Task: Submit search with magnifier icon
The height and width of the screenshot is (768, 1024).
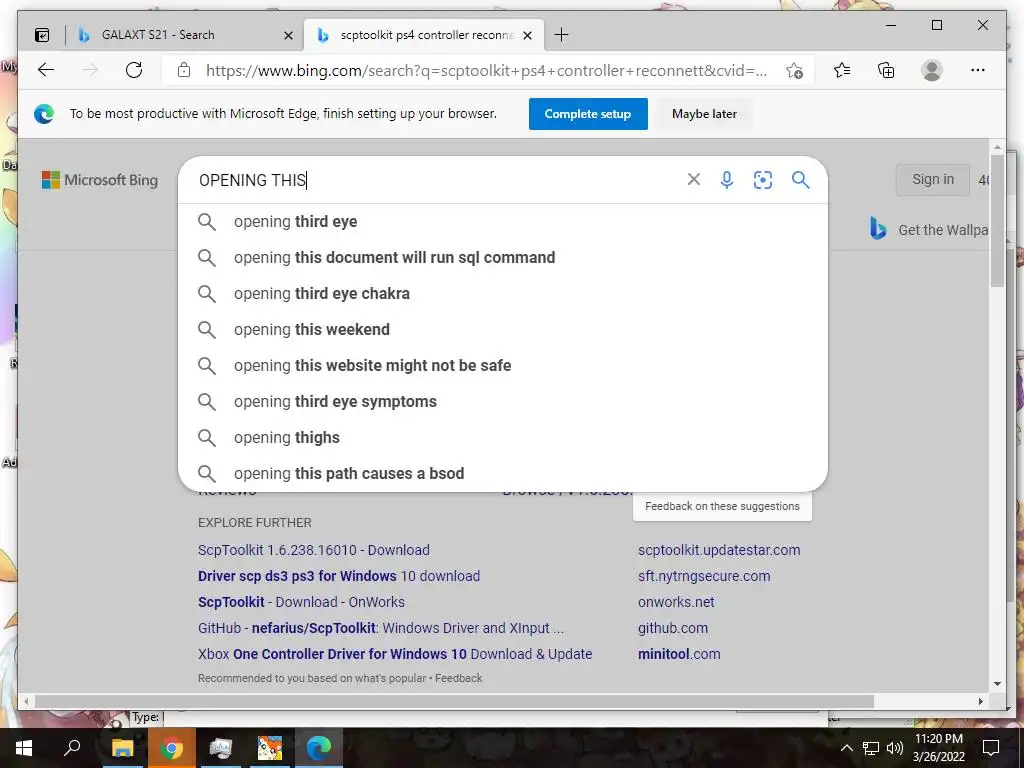Action: (x=801, y=180)
